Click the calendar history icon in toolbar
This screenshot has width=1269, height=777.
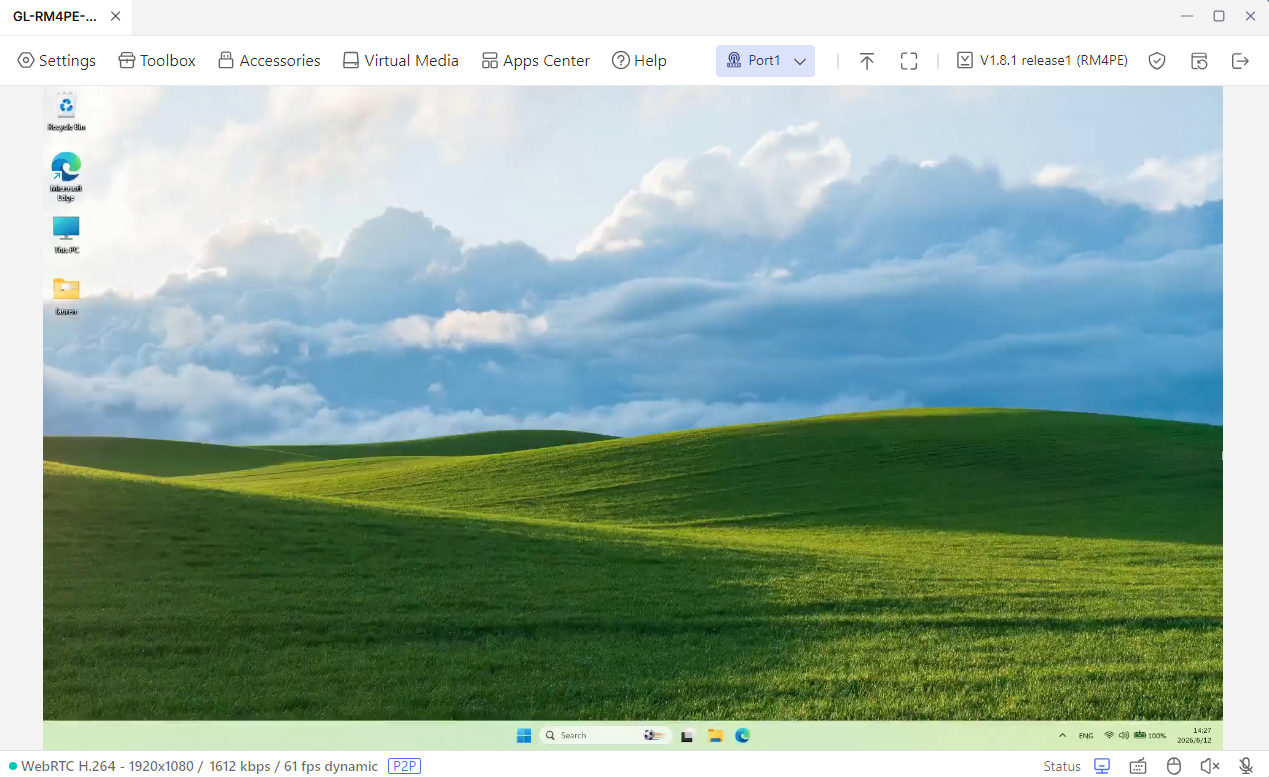[x=1199, y=61]
